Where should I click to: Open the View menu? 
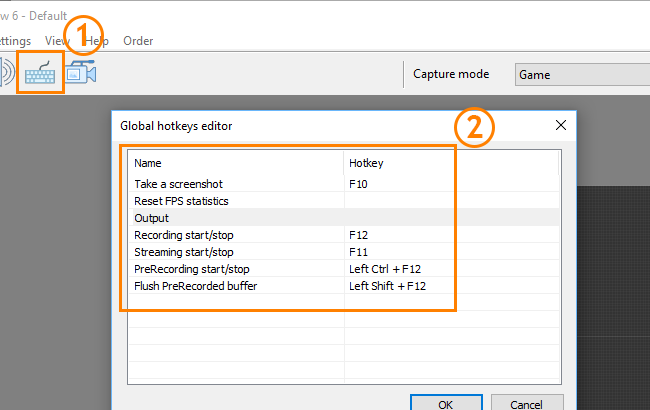coord(57,41)
